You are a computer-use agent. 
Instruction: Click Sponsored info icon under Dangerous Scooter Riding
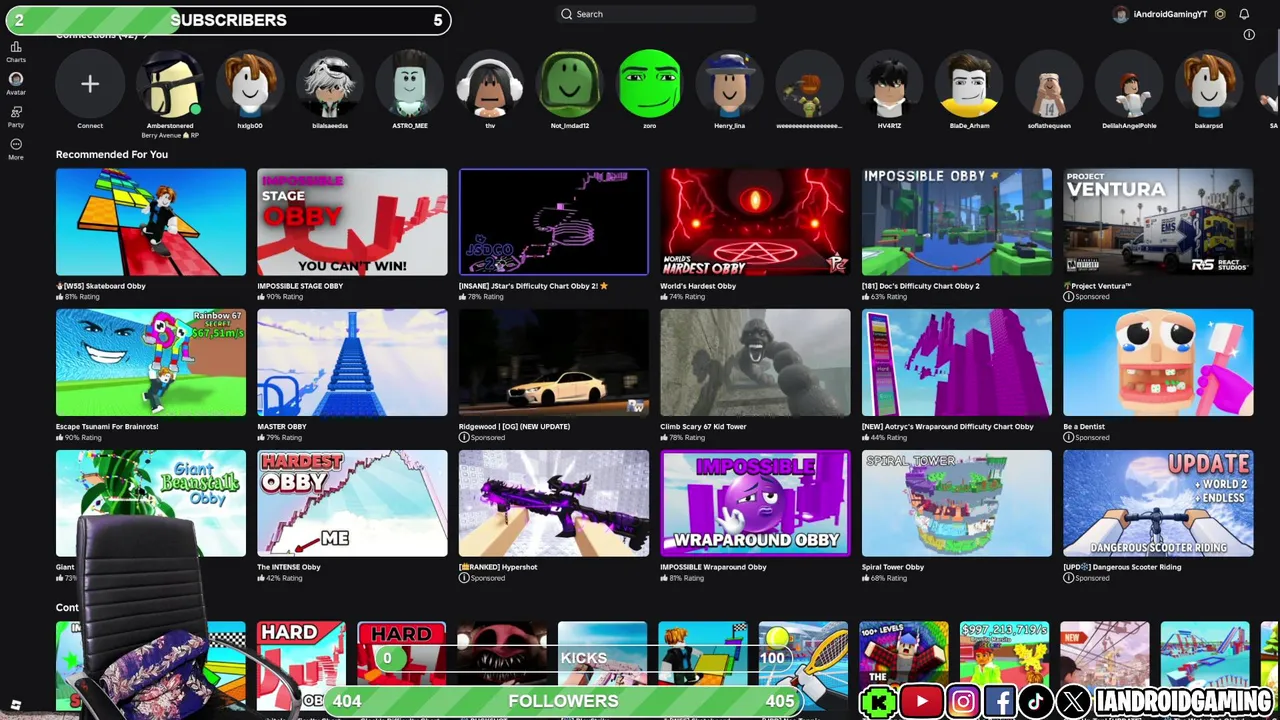pos(1068,578)
